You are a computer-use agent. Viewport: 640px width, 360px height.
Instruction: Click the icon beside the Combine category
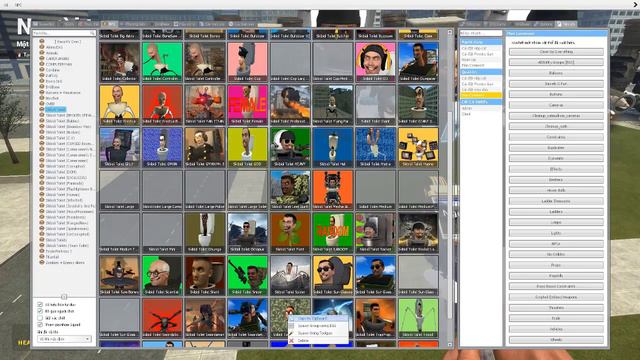[42, 70]
